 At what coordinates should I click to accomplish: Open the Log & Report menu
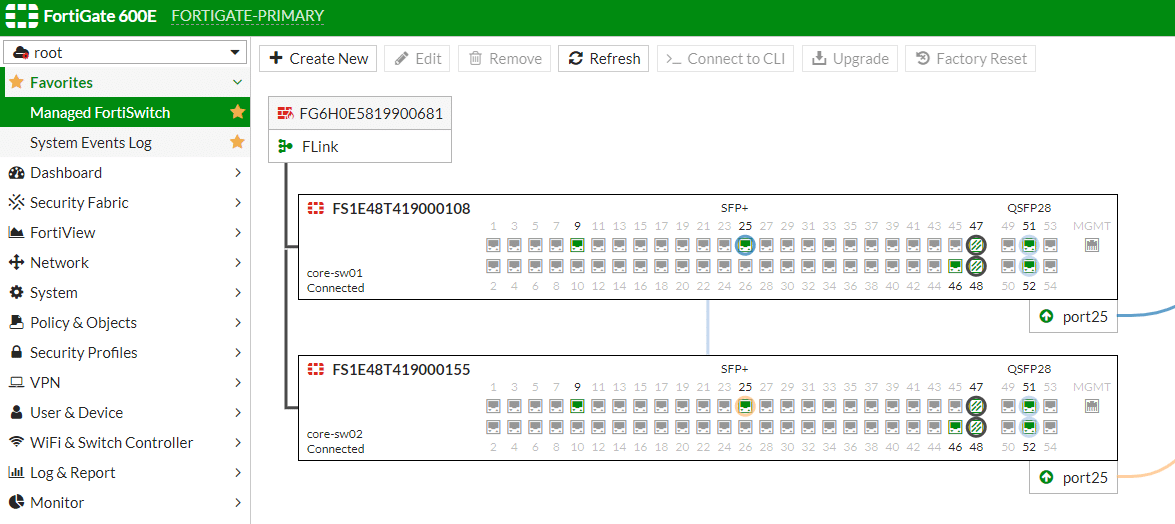(x=125, y=472)
